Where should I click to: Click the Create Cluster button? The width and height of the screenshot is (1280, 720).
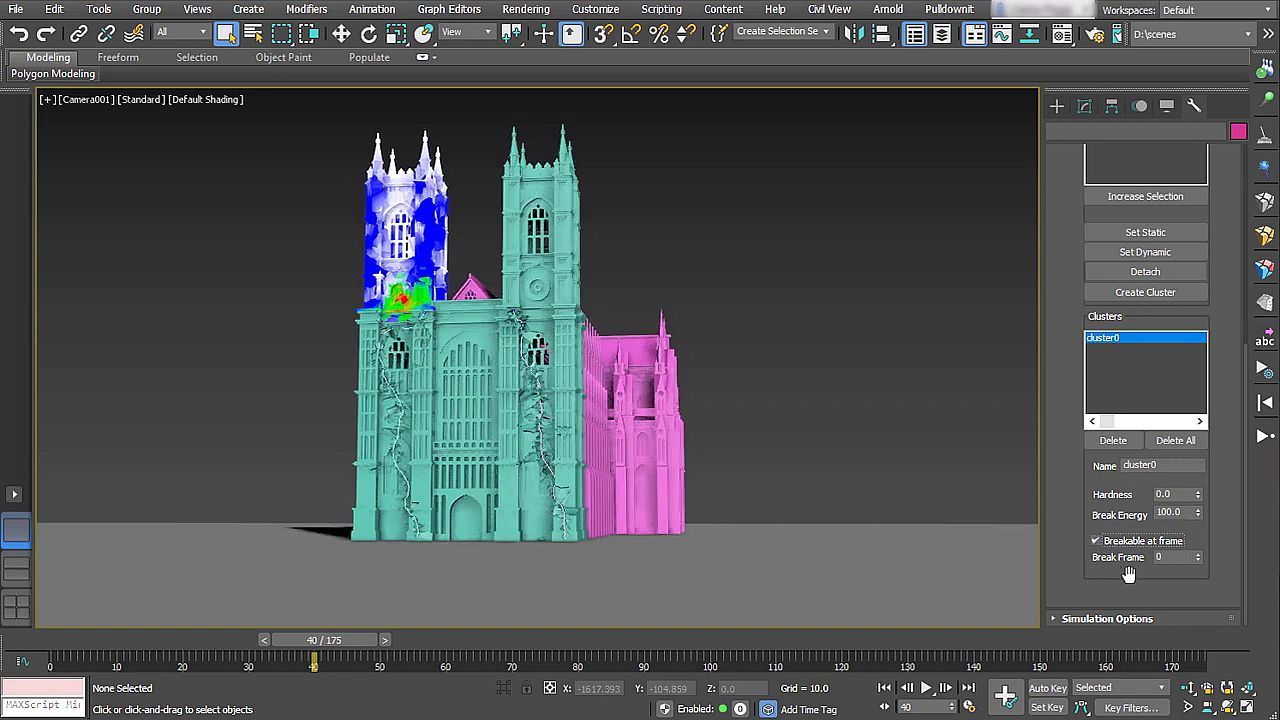(x=1145, y=292)
